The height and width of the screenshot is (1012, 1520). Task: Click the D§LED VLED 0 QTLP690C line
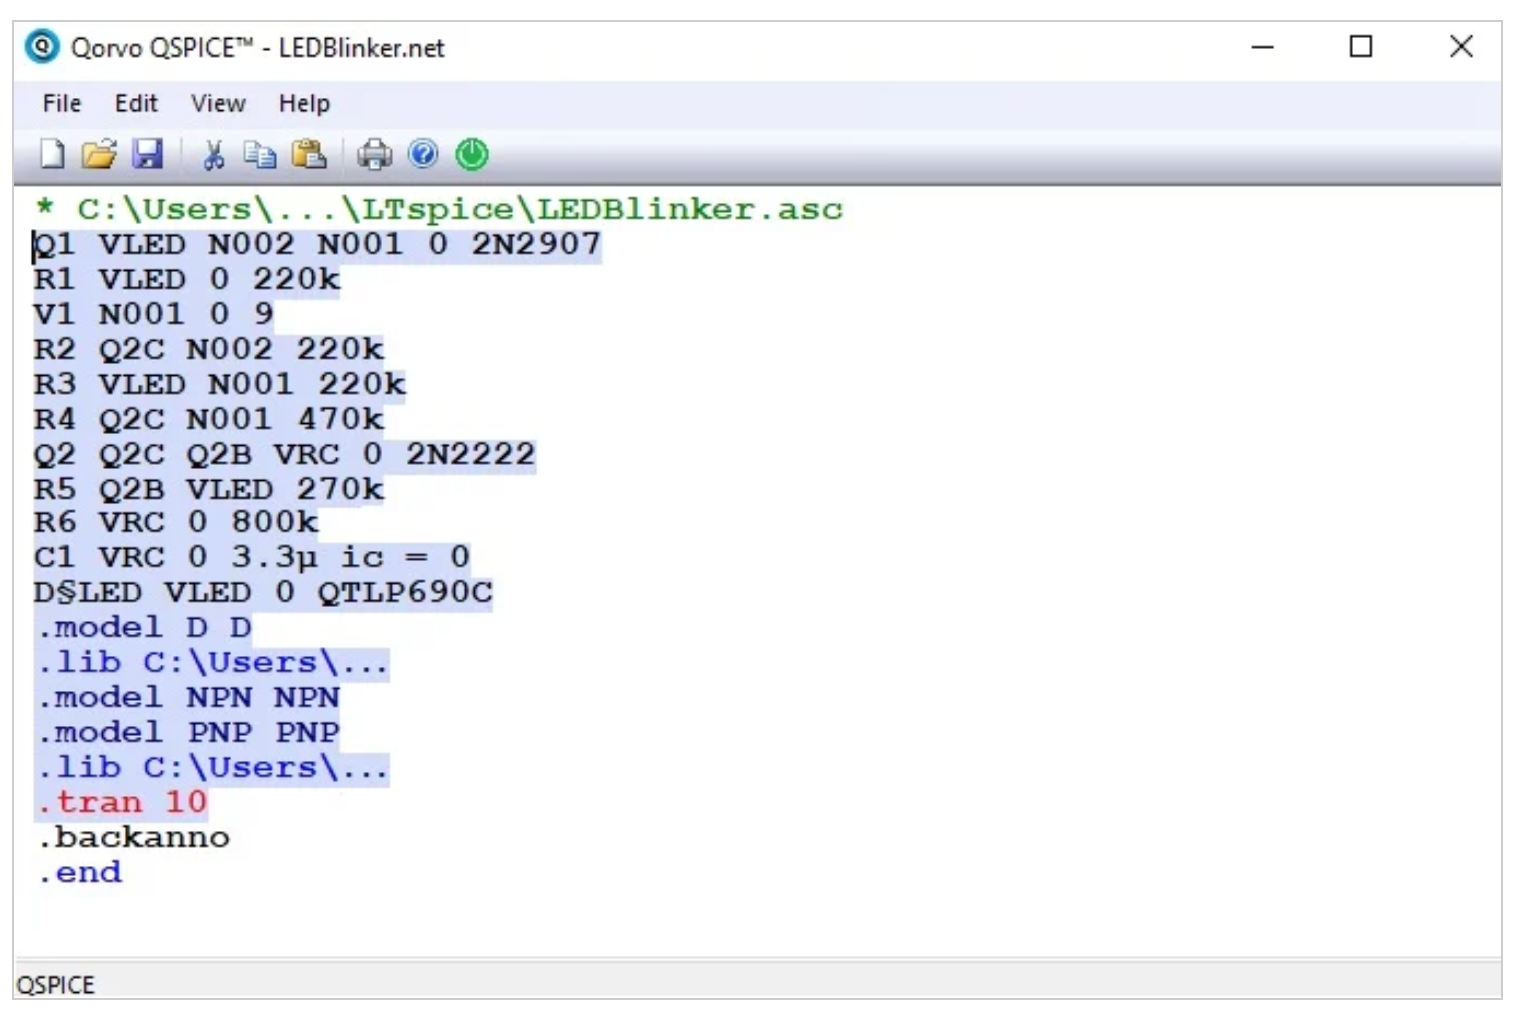263,593
